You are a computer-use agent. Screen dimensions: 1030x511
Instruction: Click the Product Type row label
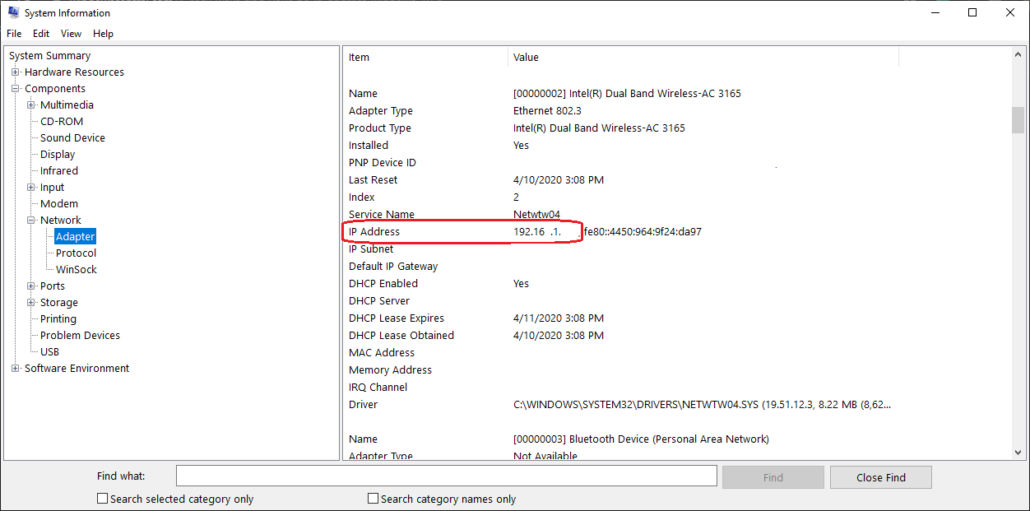click(x=380, y=128)
